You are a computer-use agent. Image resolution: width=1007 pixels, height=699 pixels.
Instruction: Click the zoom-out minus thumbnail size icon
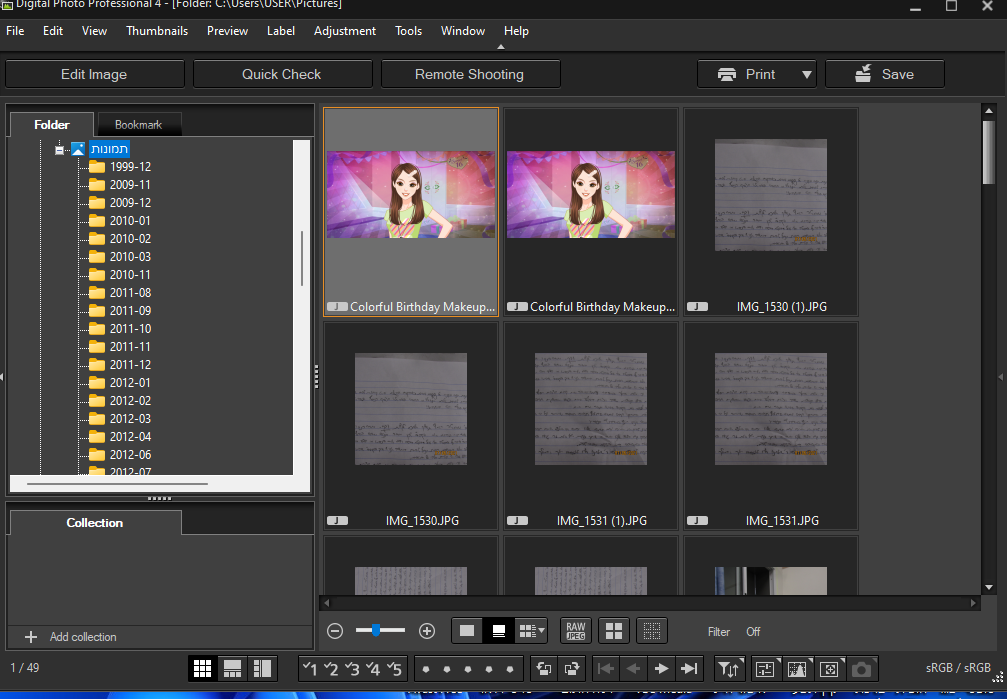335,631
